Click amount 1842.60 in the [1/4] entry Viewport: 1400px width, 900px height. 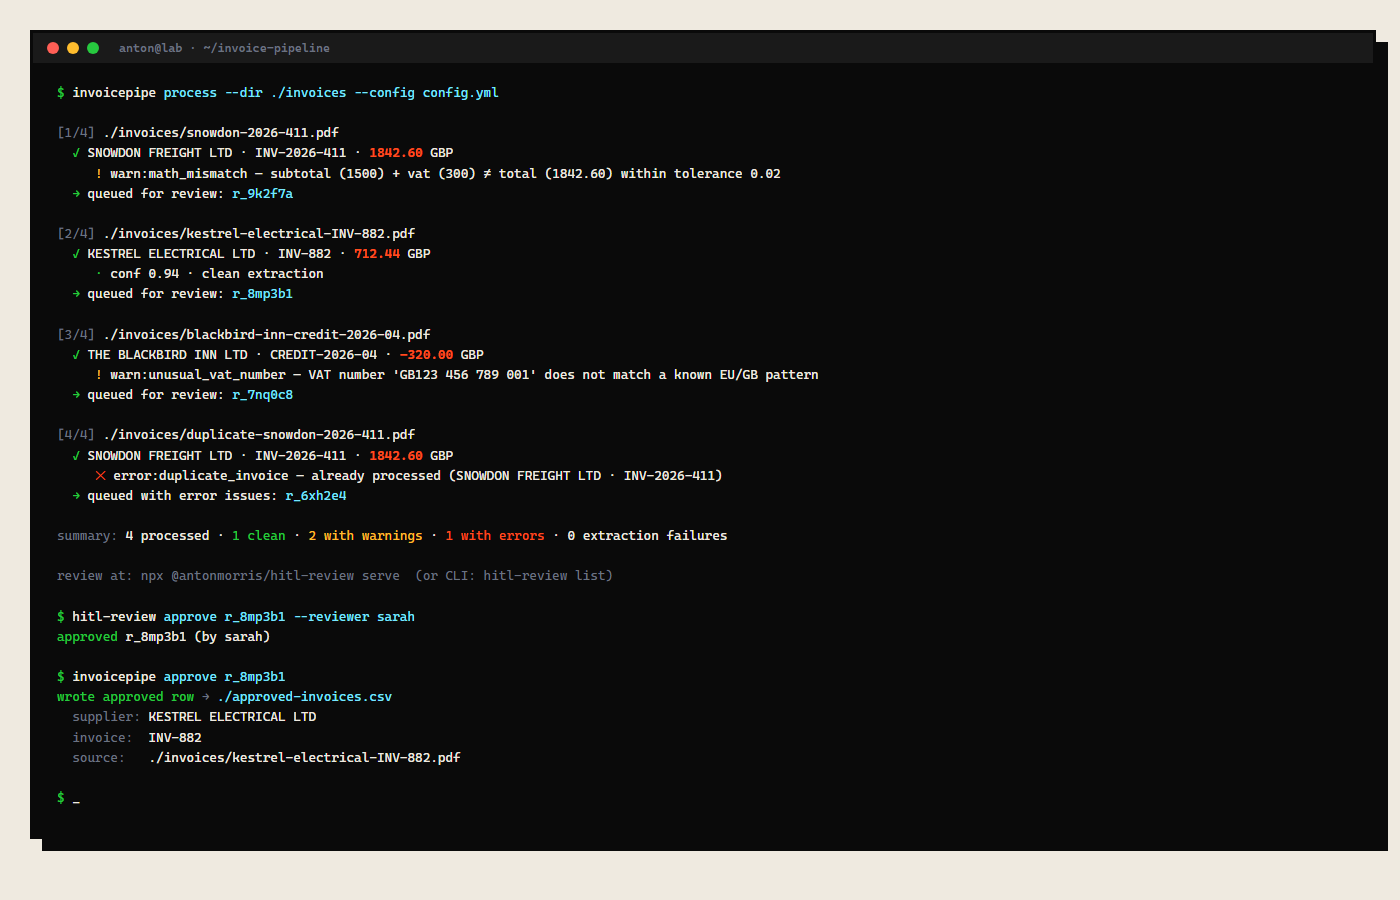[396, 153]
